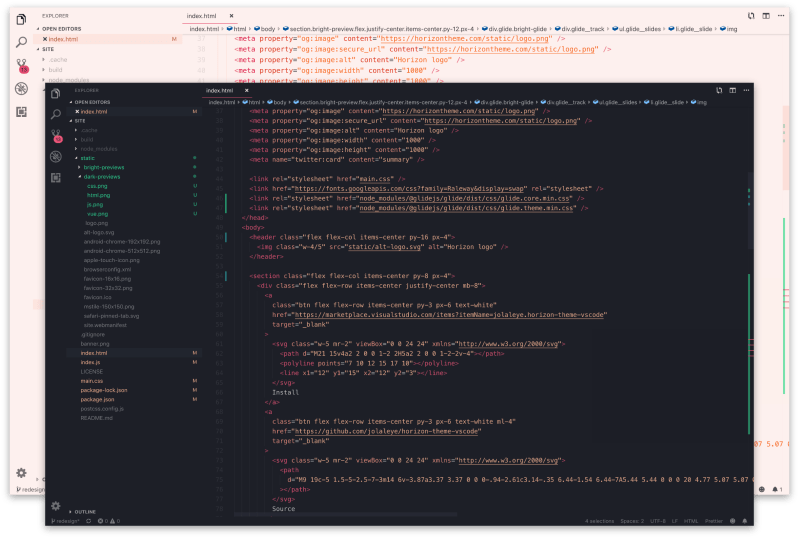Viewport: 799px width, 538px height.
Task: Switch branch redesign in dark status bar
Action: (65, 521)
